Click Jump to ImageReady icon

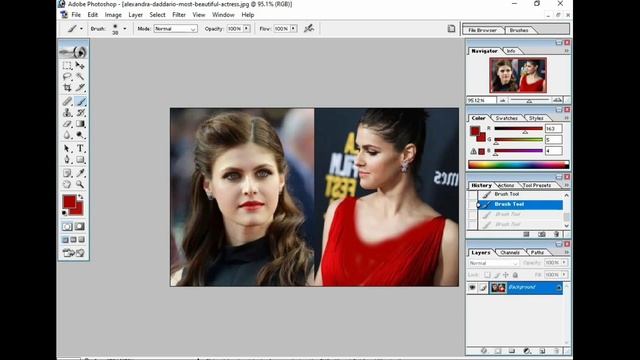[73, 253]
